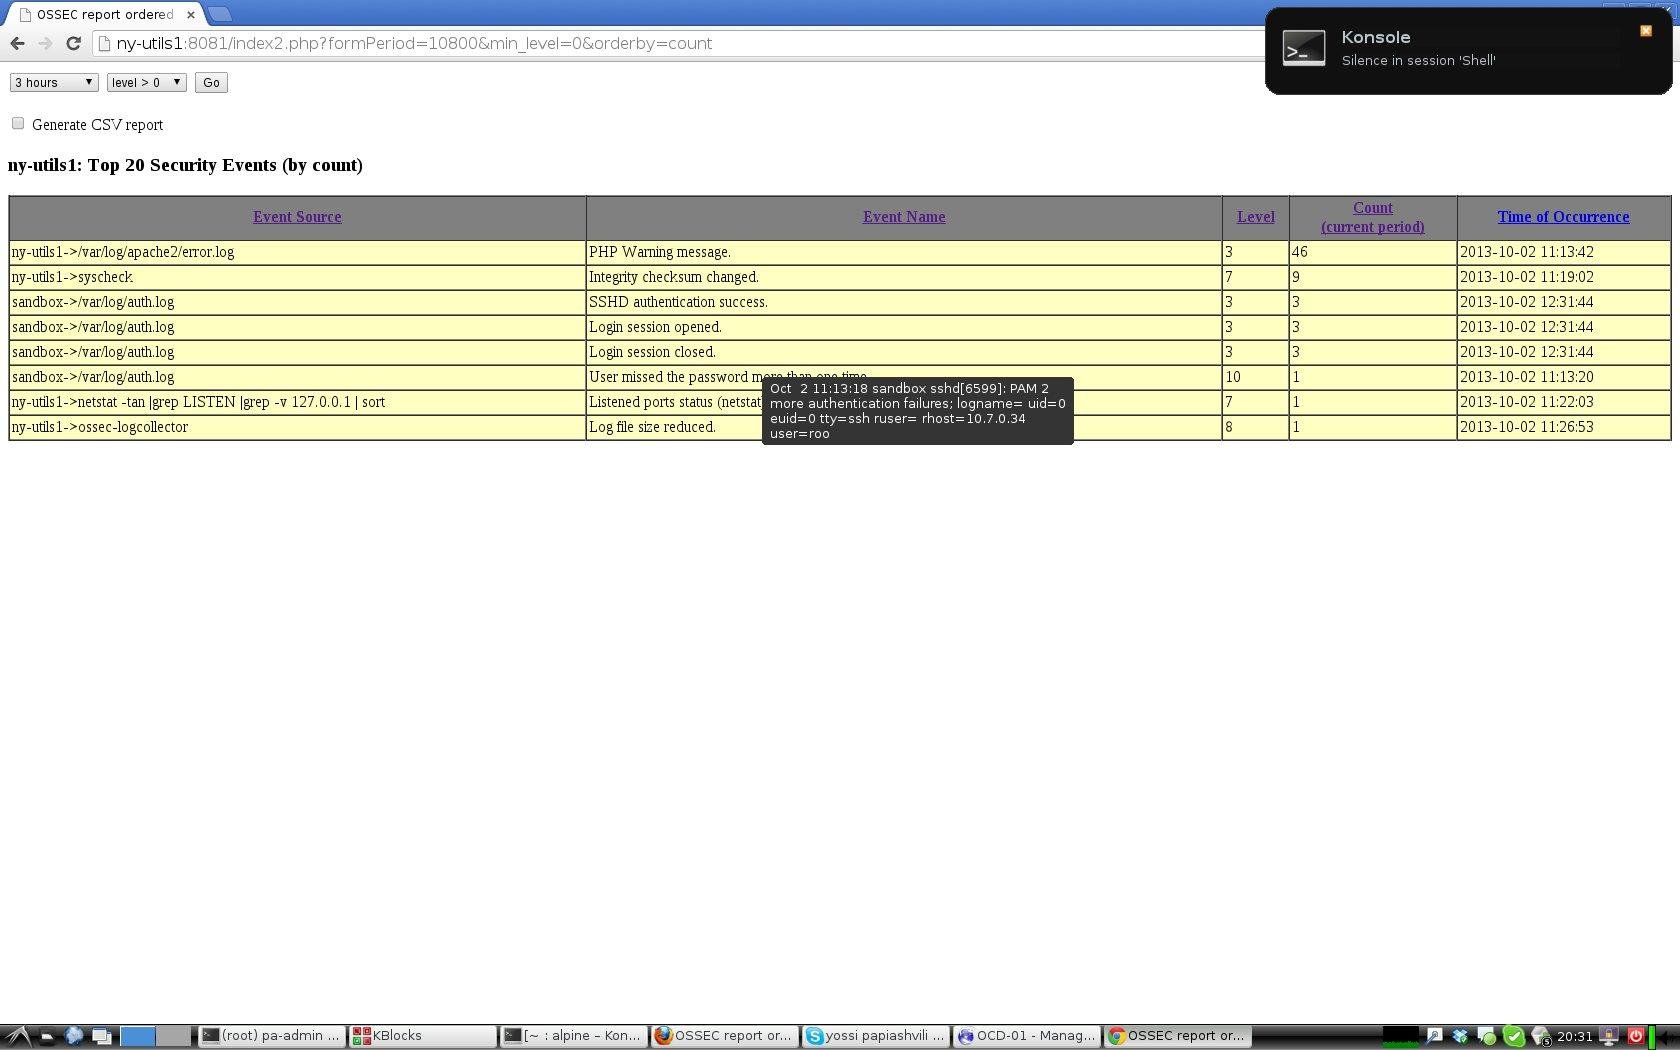Click the browser back arrow
Screen dimensions: 1680x1050
(x=17, y=43)
